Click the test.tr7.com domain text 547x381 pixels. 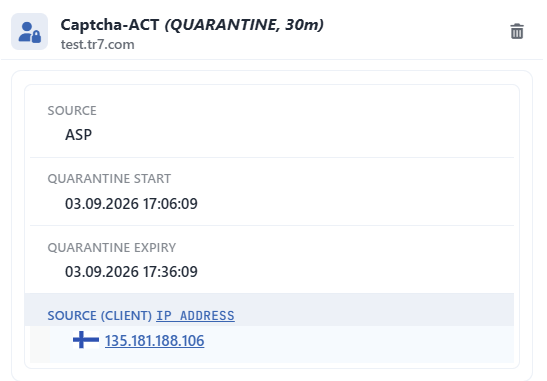[x=98, y=45]
